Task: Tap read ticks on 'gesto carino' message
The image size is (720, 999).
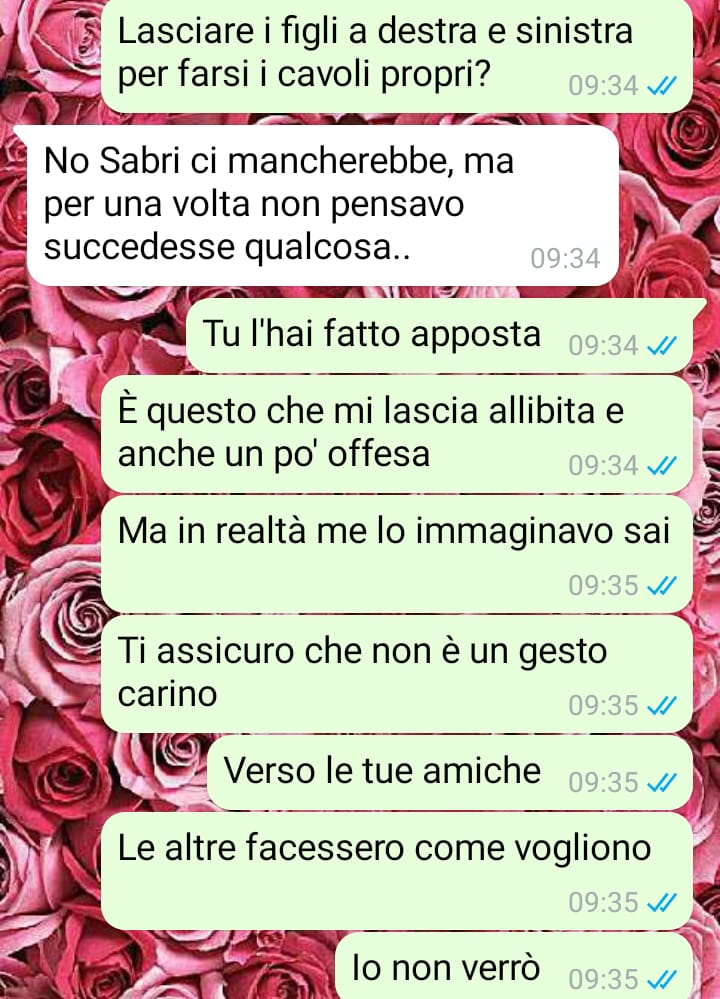Action: pos(661,705)
